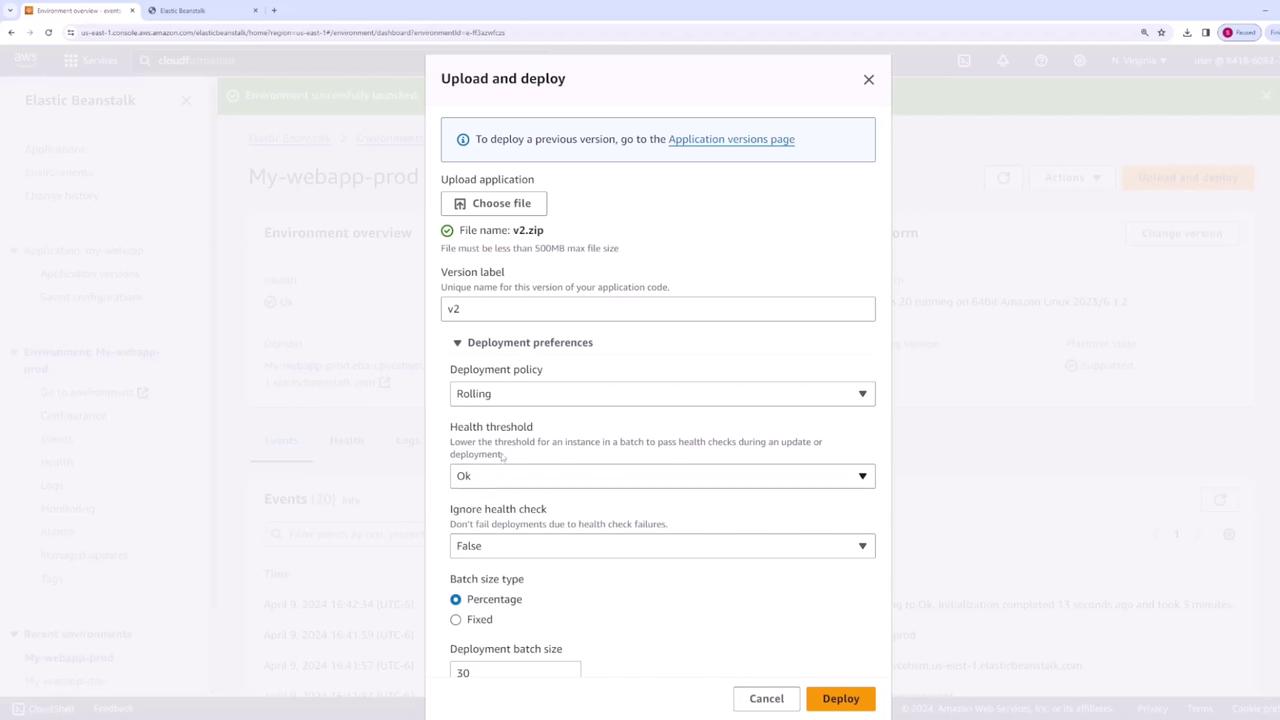Cancel the upload dialog
This screenshot has height=720, width=1280.
click(x=766, y=698)
